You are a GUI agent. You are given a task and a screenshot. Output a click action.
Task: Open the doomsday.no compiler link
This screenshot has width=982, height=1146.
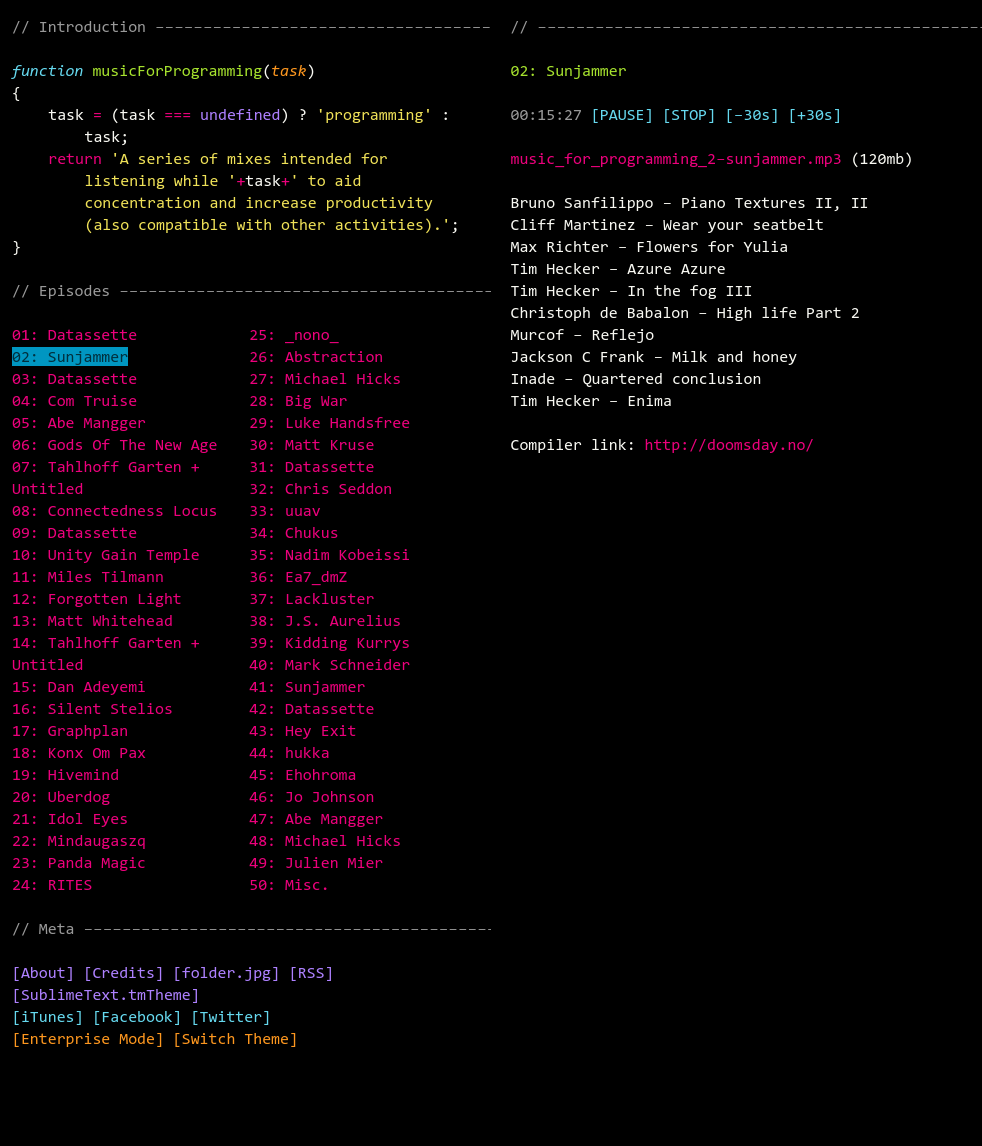[x=728, y=445]
